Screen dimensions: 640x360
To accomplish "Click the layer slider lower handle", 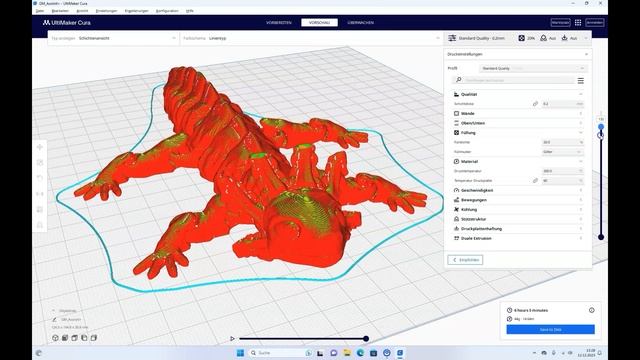I will pos(601,237).
